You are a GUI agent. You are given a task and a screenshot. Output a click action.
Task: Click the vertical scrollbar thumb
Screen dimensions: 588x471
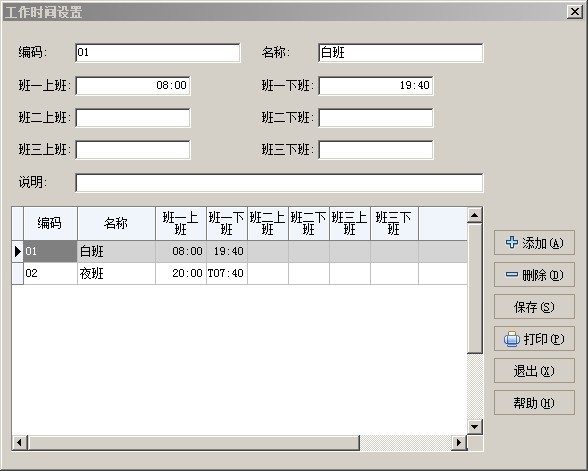[x=475, y=288]
